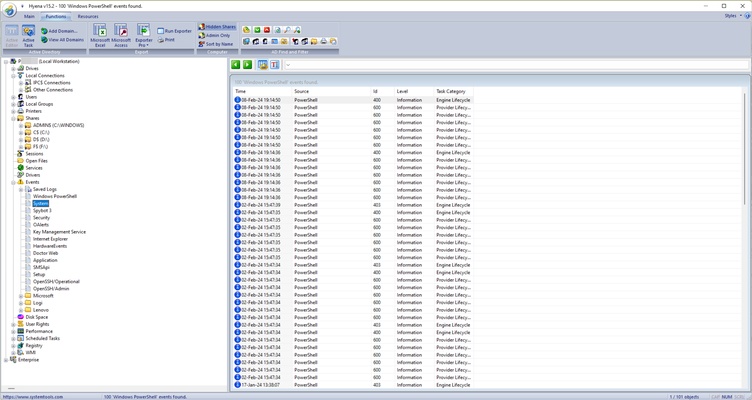Screen dimensions: 752x400
Task: Sort events by the Source column
Action: coord(330,91)
